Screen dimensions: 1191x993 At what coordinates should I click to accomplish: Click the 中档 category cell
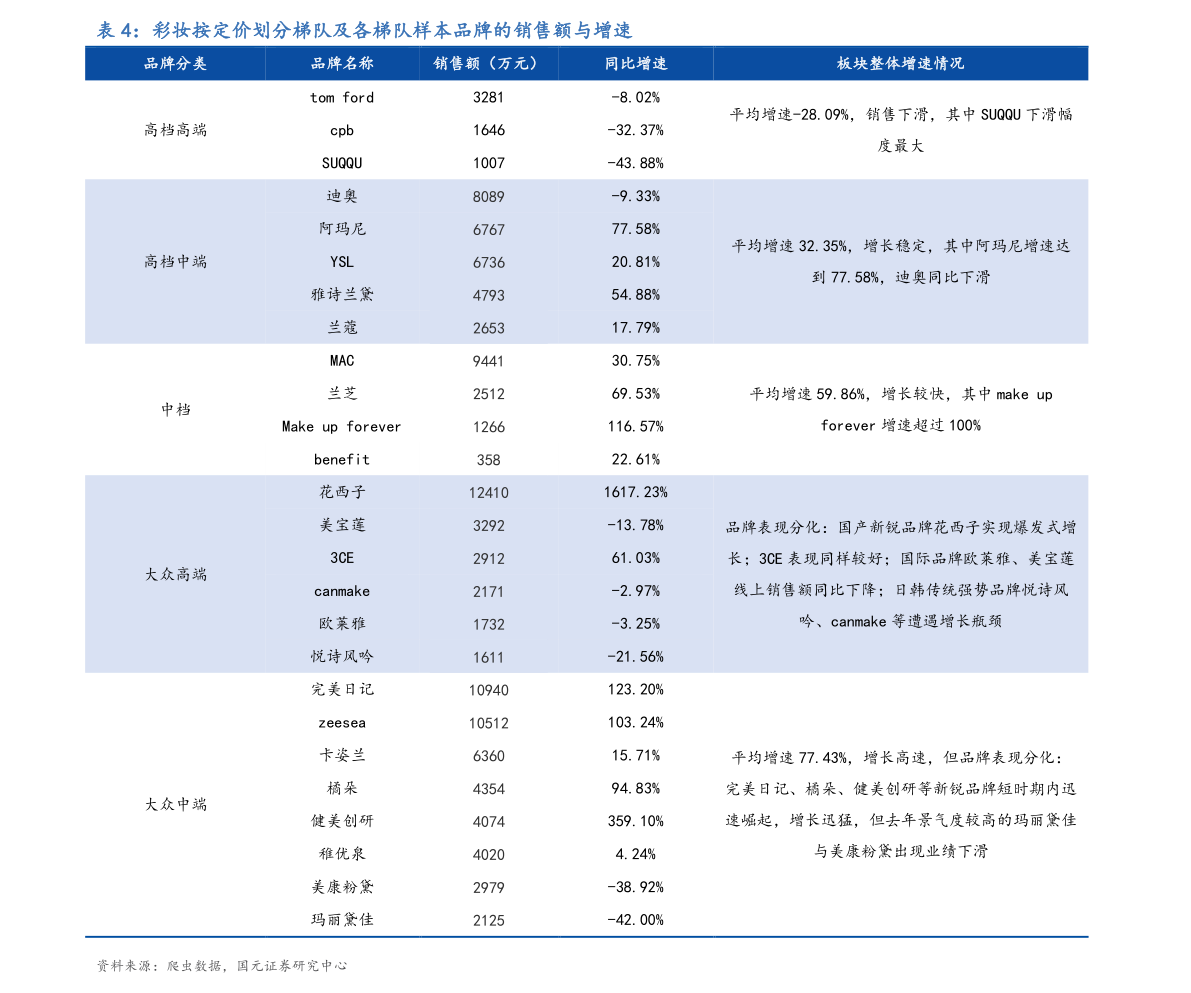[x=175, y=410]
